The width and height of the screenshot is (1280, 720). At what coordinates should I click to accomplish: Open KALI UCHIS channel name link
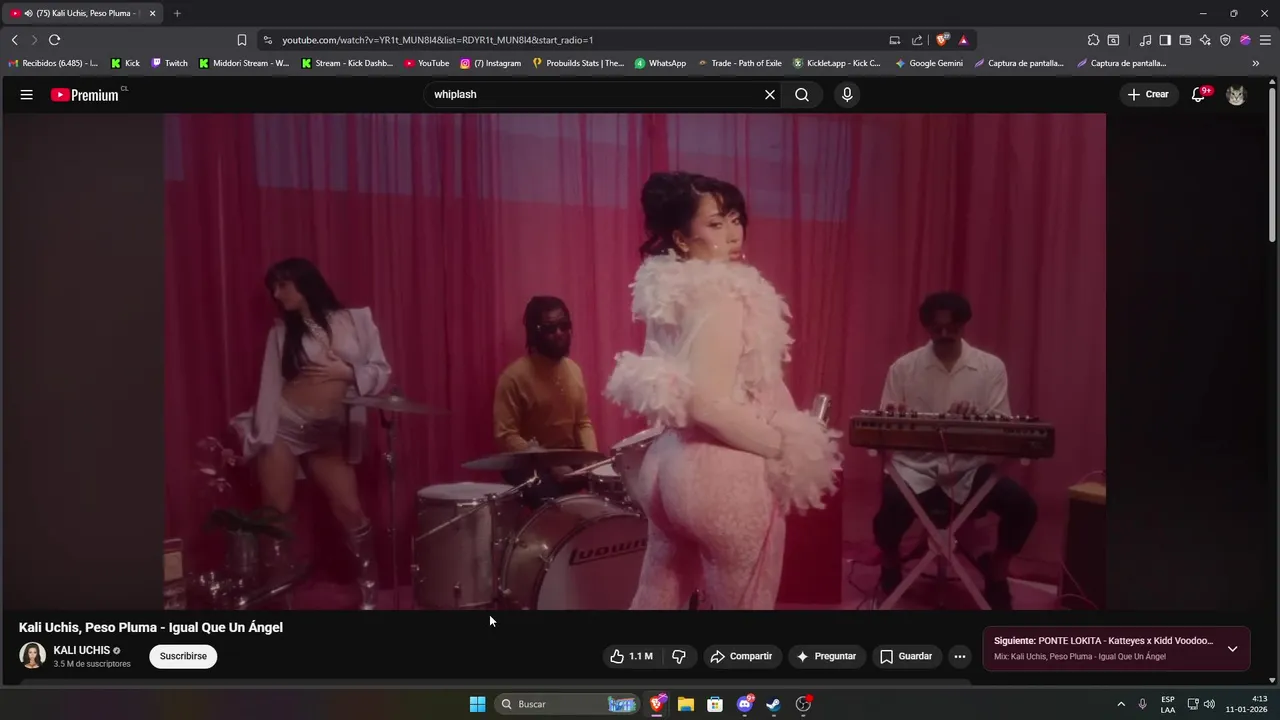pos(82,650)
